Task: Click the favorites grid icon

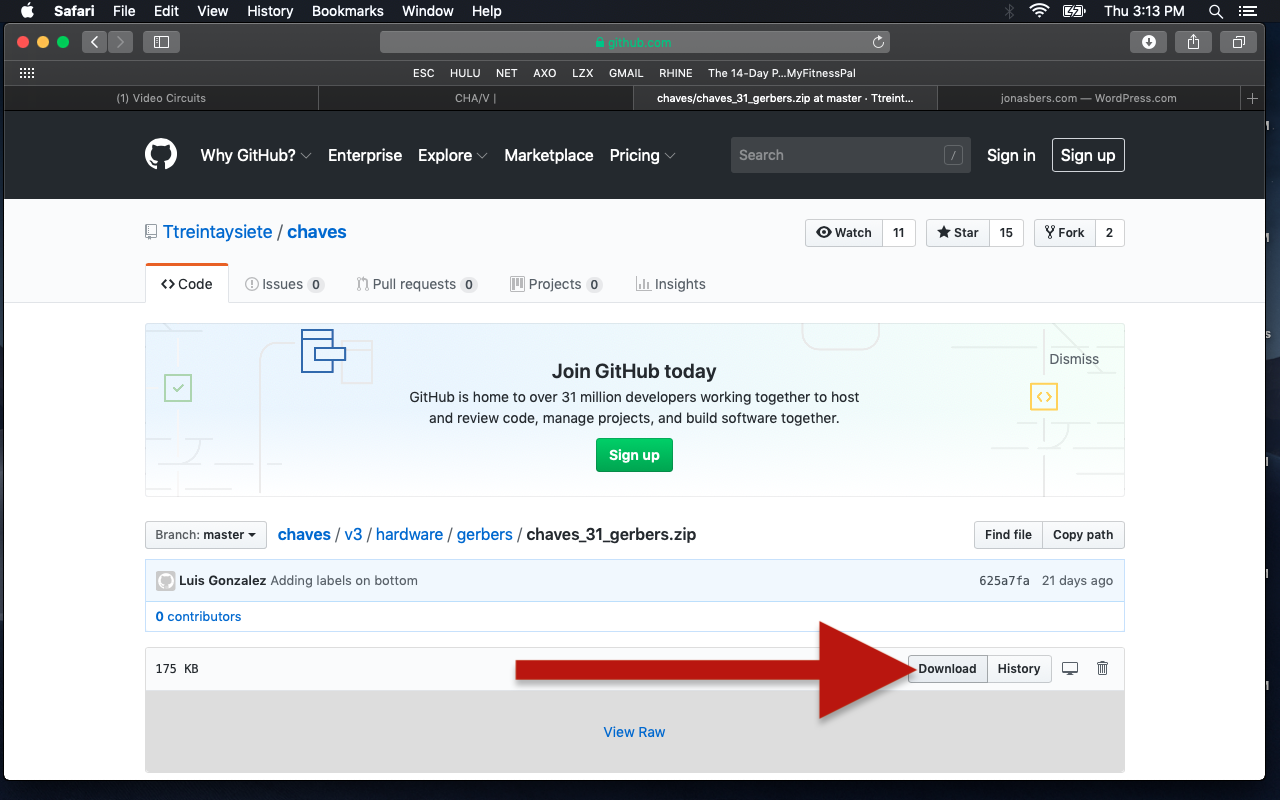Action: tap(27, 73)
